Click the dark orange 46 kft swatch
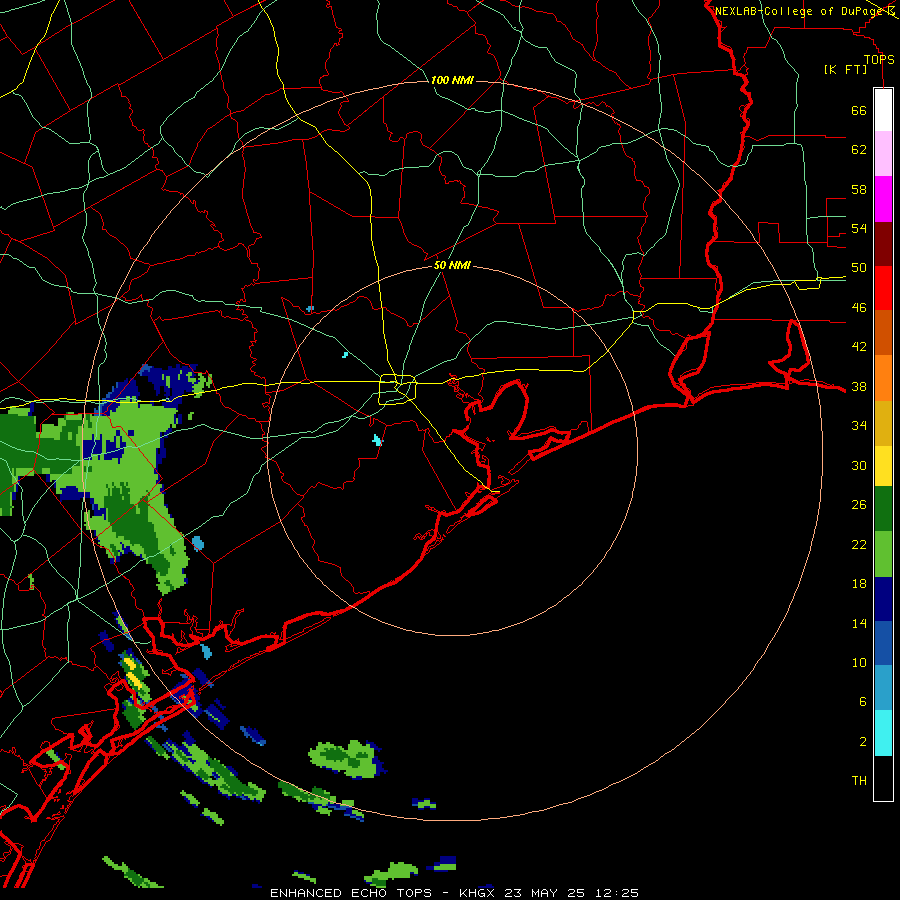Viewport: 900px width, 900px height. [883, 332]
